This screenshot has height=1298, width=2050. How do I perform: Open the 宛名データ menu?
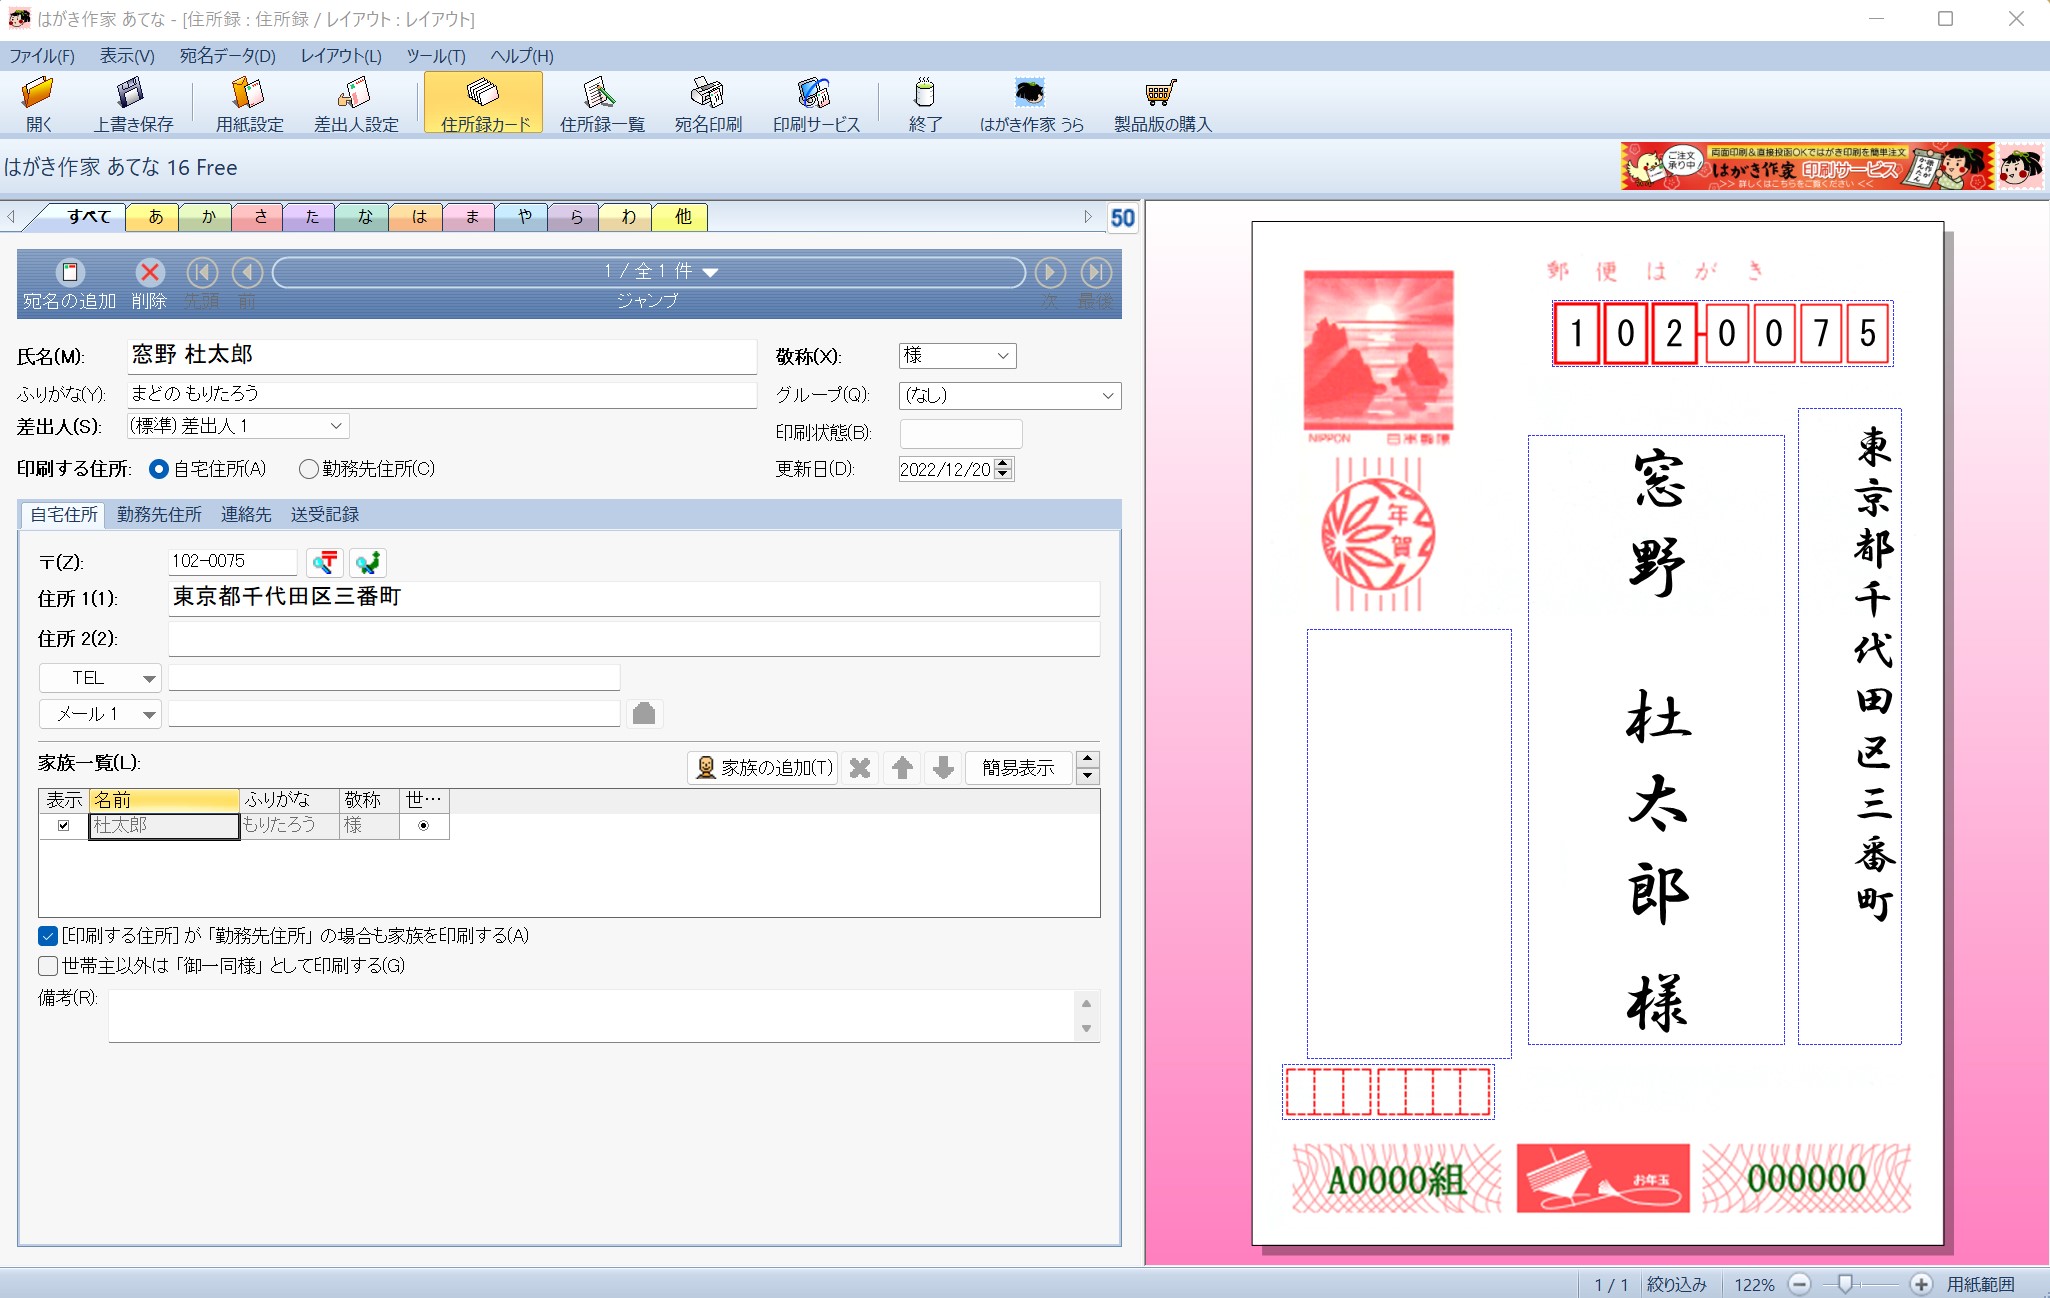click(x=227, y=56)
